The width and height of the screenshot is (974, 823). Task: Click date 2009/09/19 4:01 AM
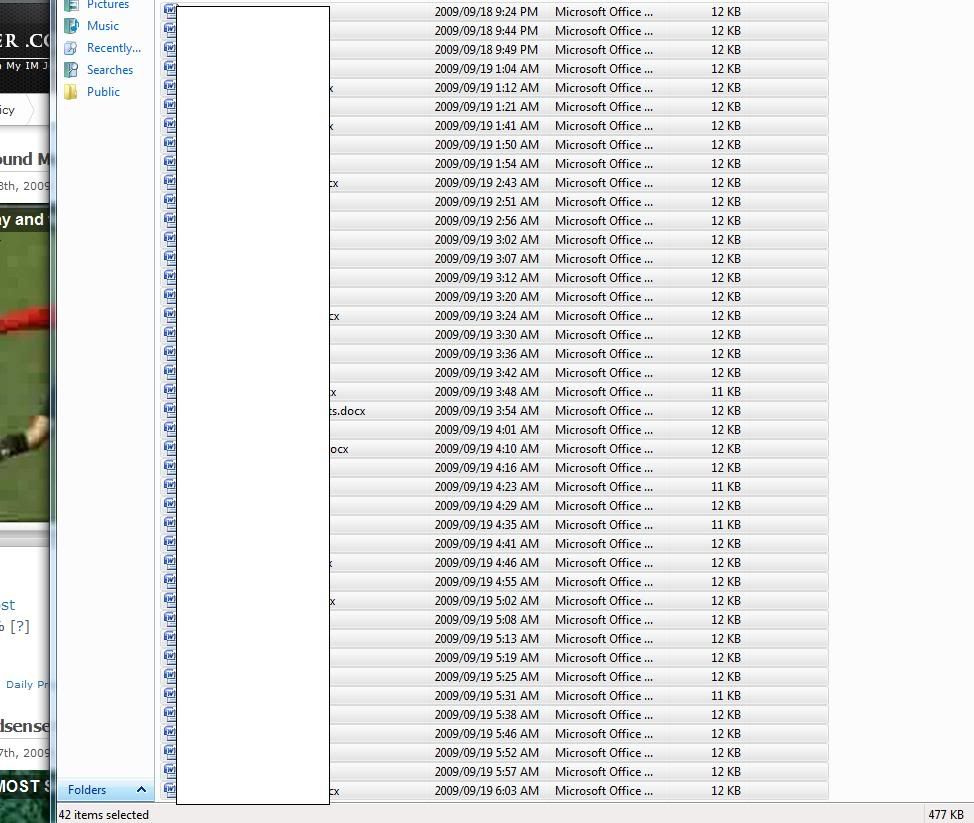(x=486, y=430)
